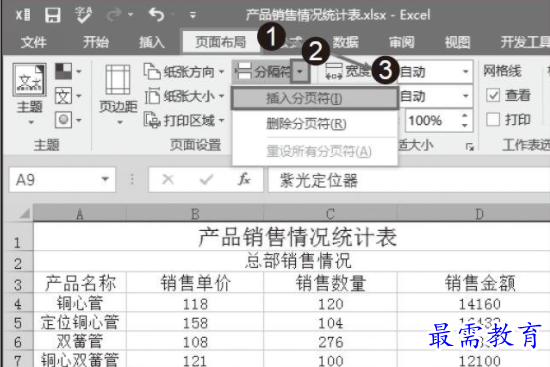Click the 销售金额 header cell
The width and height of the screenshot is (550, 367).
474,282
